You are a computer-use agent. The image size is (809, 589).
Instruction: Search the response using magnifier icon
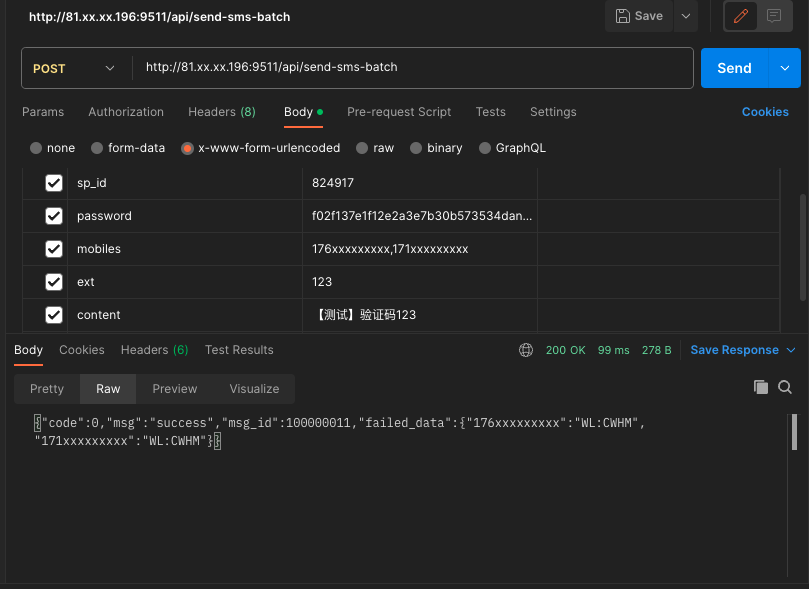785,387
